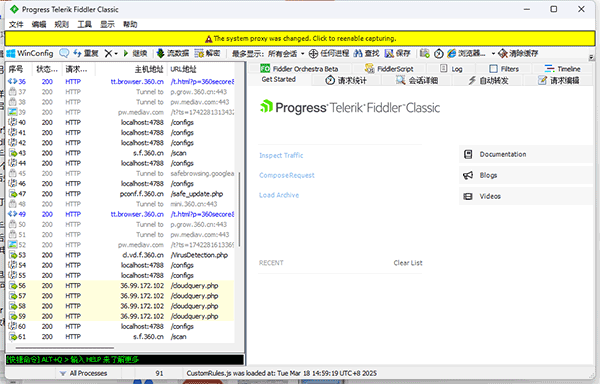Image resolution: width=600 pixels, height=384 pixels.
Task: Select session 59 /cloudquery.php
Action: pos(121,316)
